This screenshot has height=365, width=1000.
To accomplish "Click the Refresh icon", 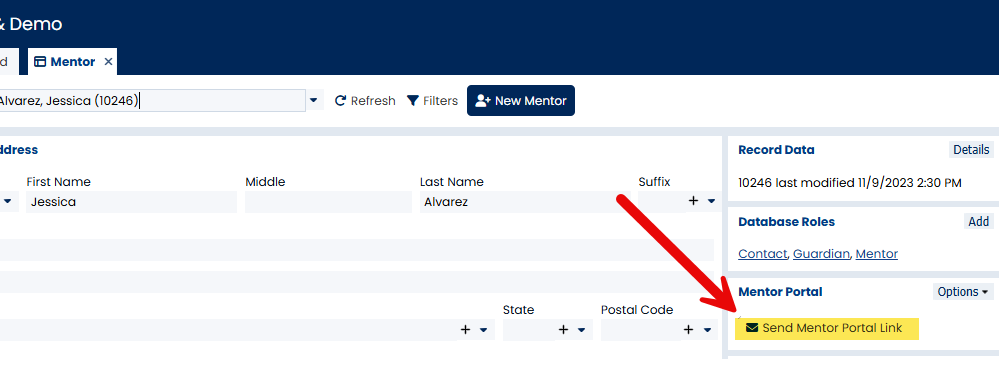I will 341,101.
